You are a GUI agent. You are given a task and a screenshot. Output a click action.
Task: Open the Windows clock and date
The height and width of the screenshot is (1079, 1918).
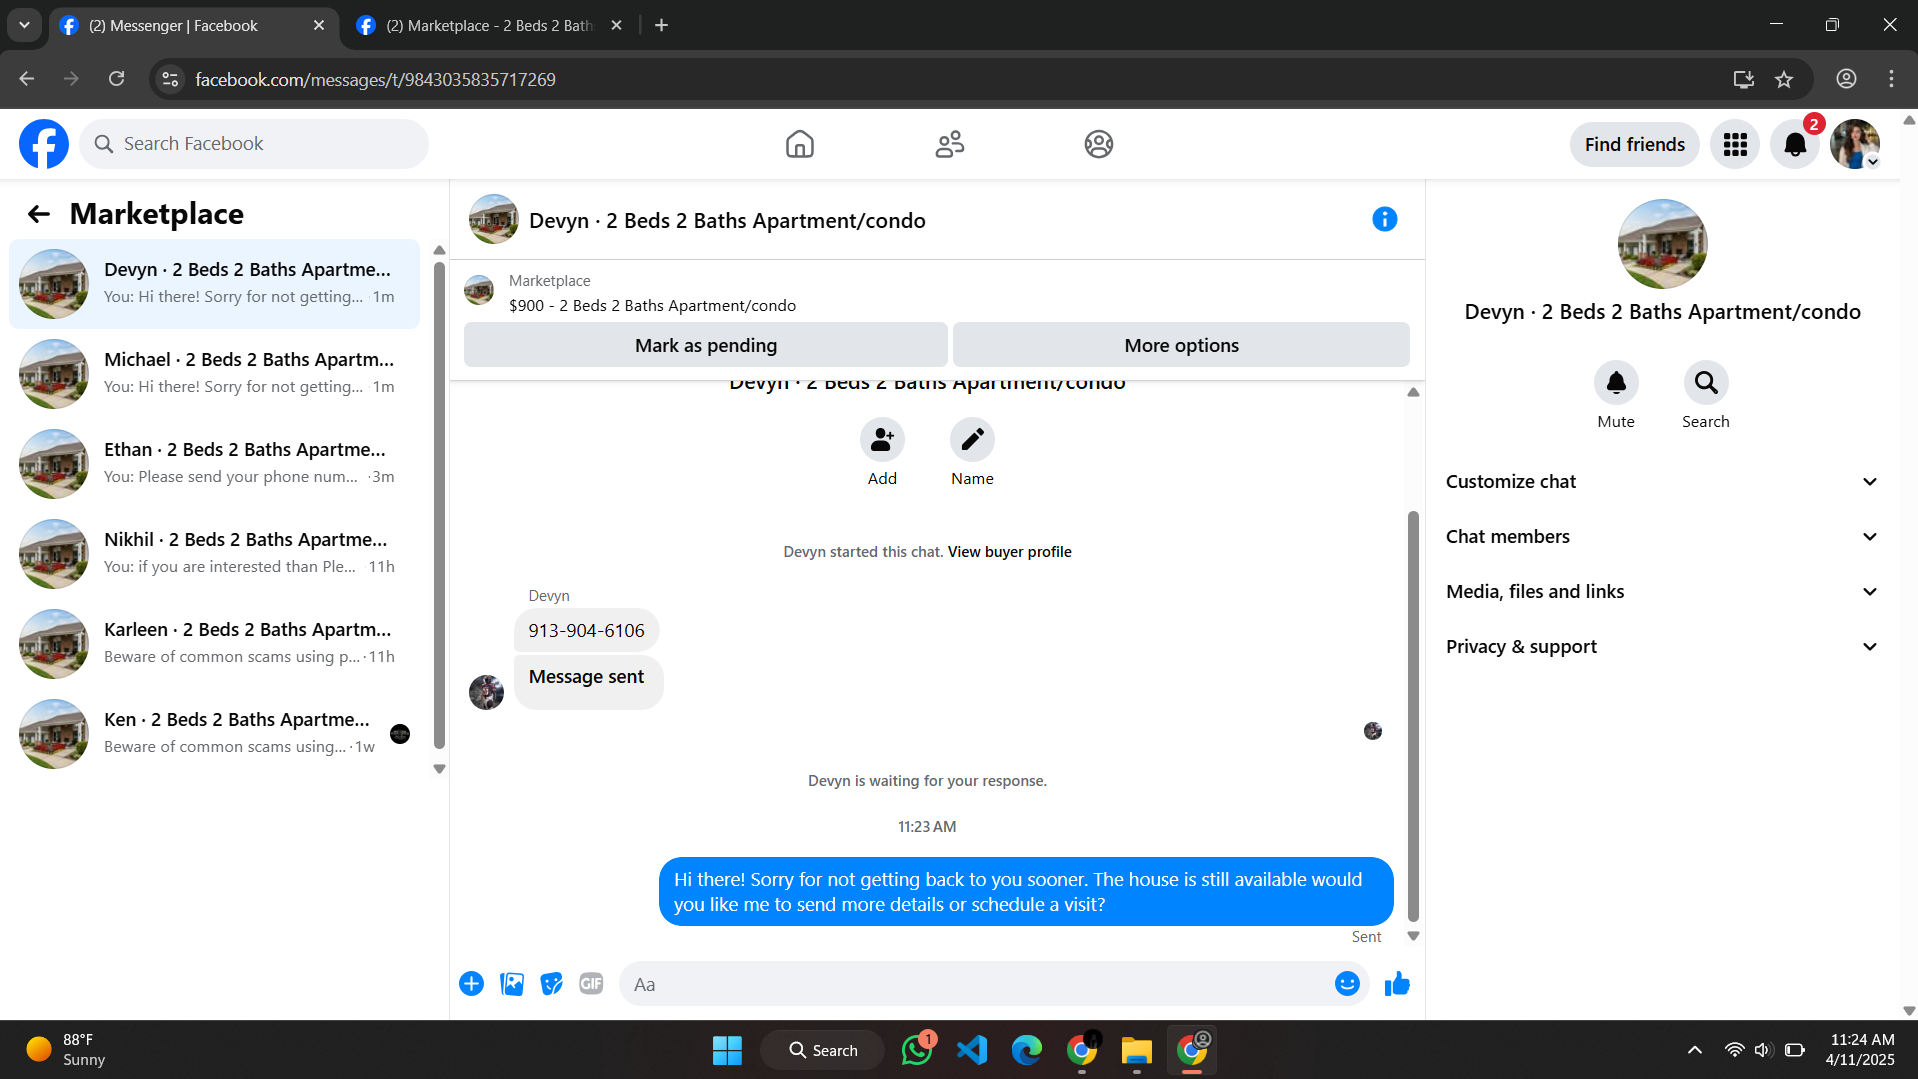1860,1050
